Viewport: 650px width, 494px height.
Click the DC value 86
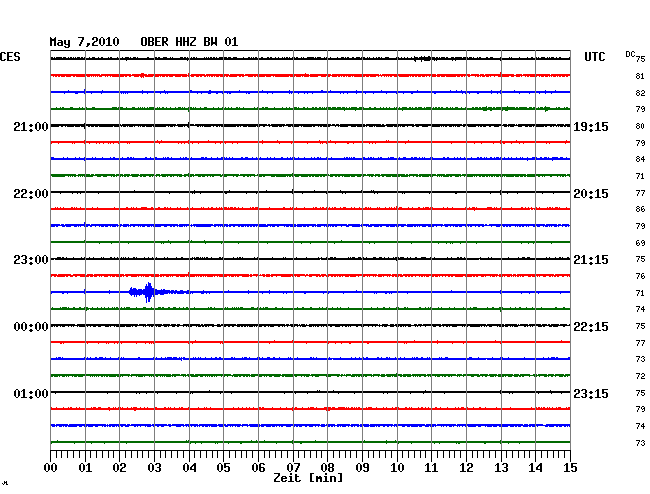(x=640, y=209)
